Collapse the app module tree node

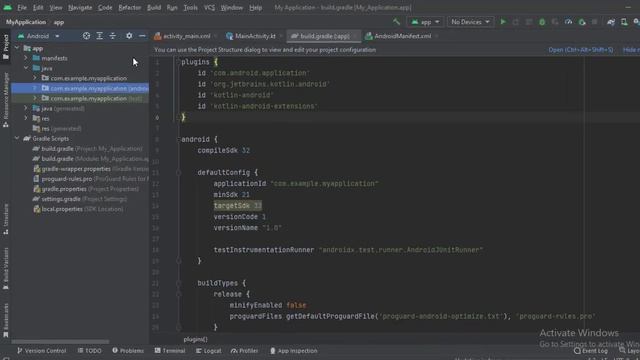pyautogui.click(x=17, y=48)
